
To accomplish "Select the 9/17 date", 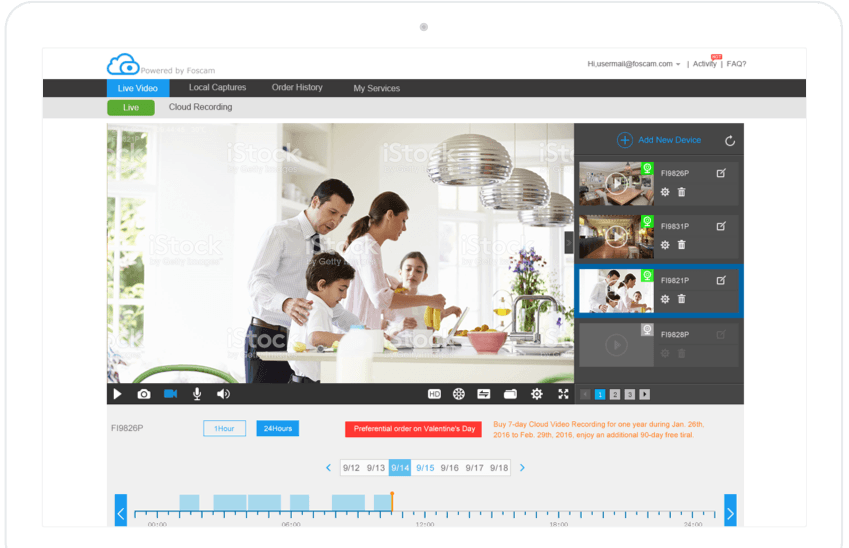I will click(x=474, y=468).
